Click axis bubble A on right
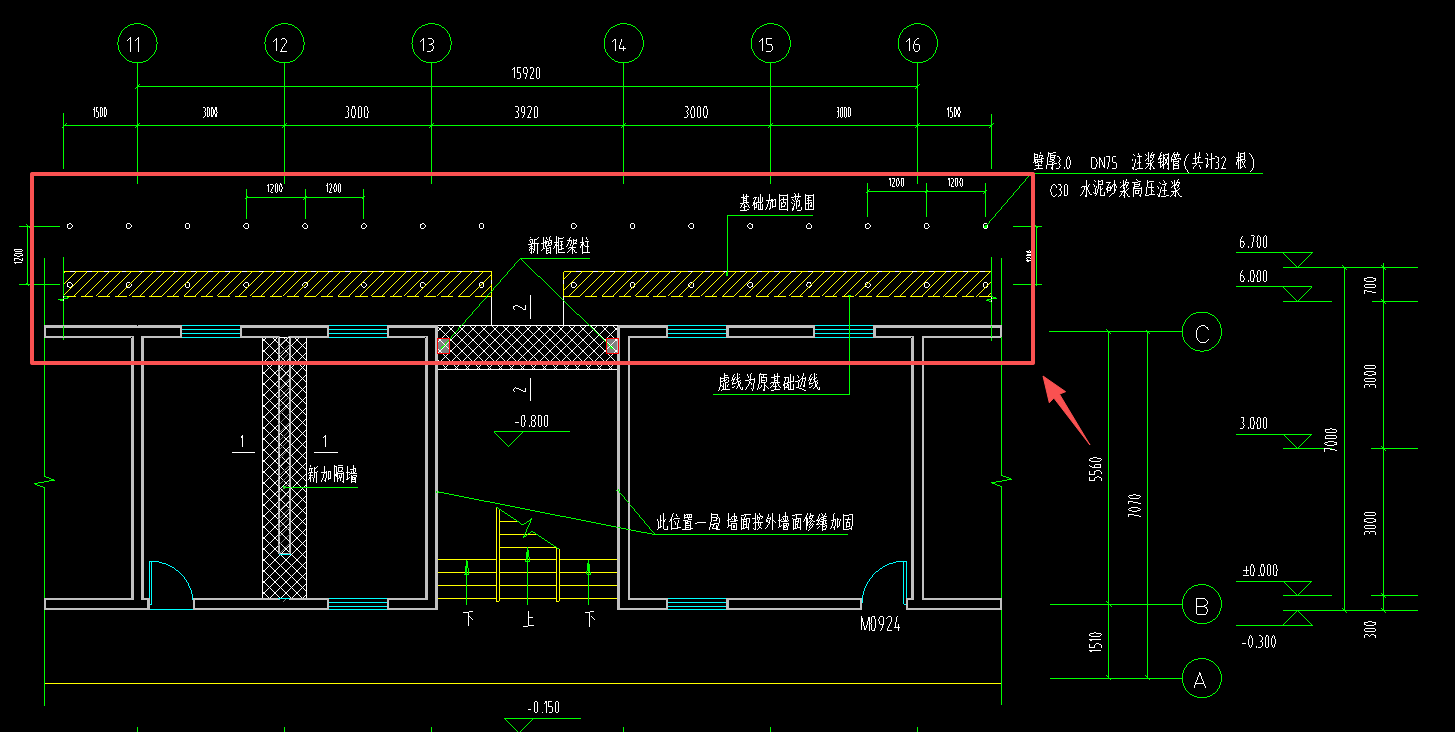This screenshot has width=1455, height=732. tap(1201, 680)
